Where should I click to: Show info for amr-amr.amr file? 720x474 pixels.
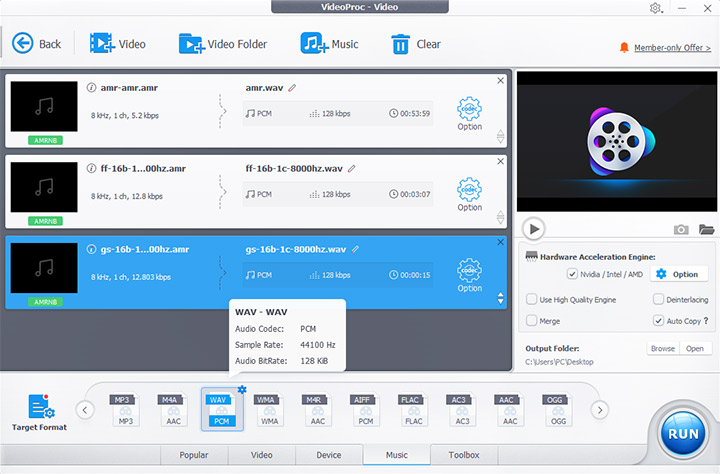point(91,87)
